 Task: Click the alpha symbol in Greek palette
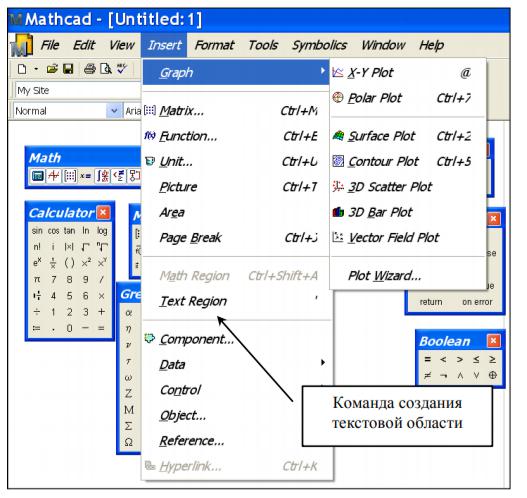tap(128, 313)
